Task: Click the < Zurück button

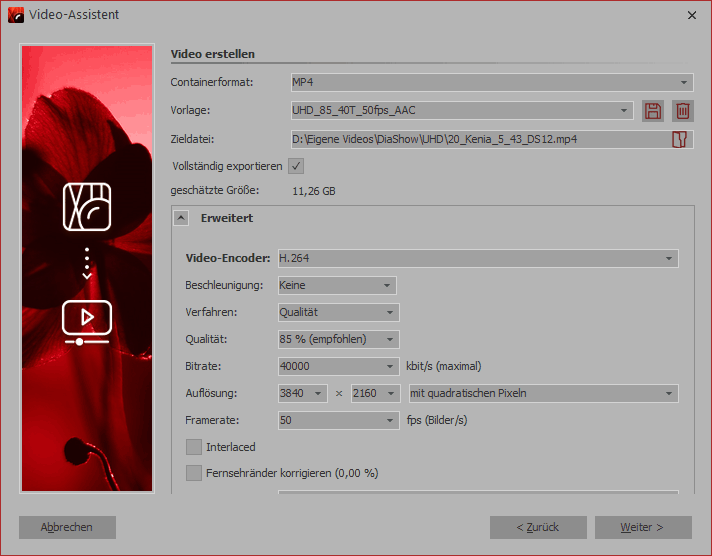Action: point(538,527)
